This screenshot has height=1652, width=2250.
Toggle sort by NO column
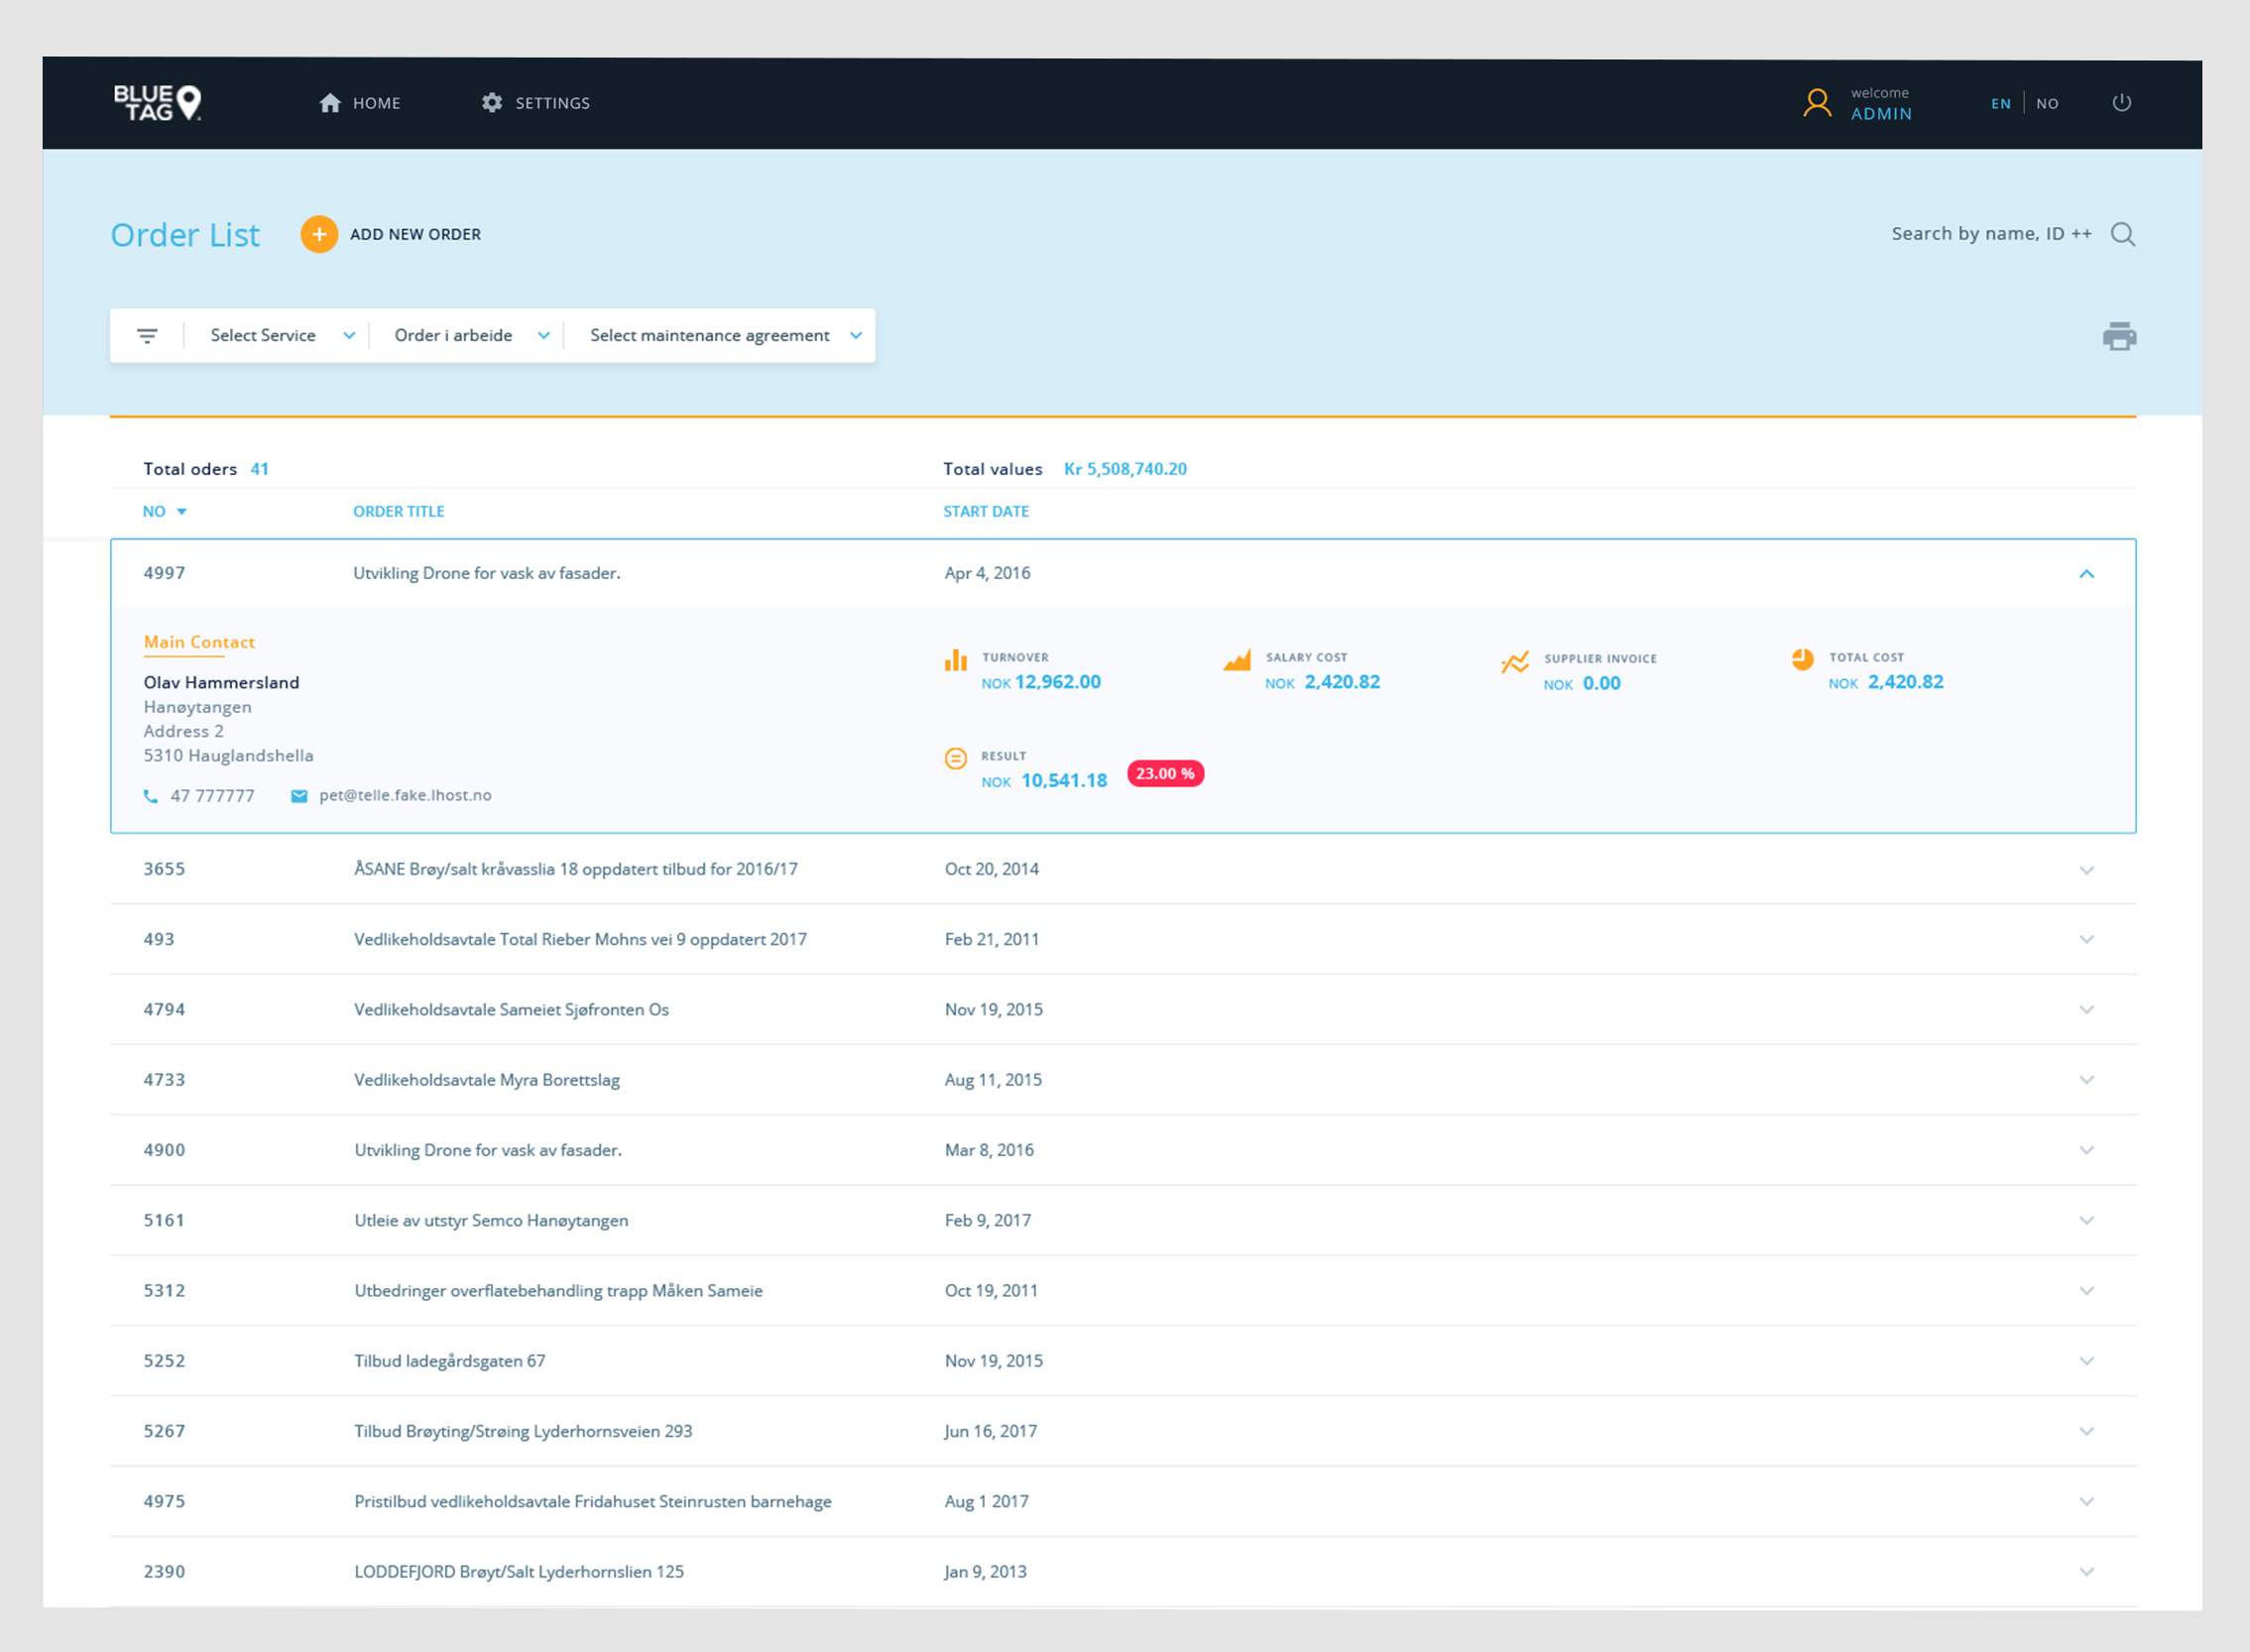tap(165, 511)
